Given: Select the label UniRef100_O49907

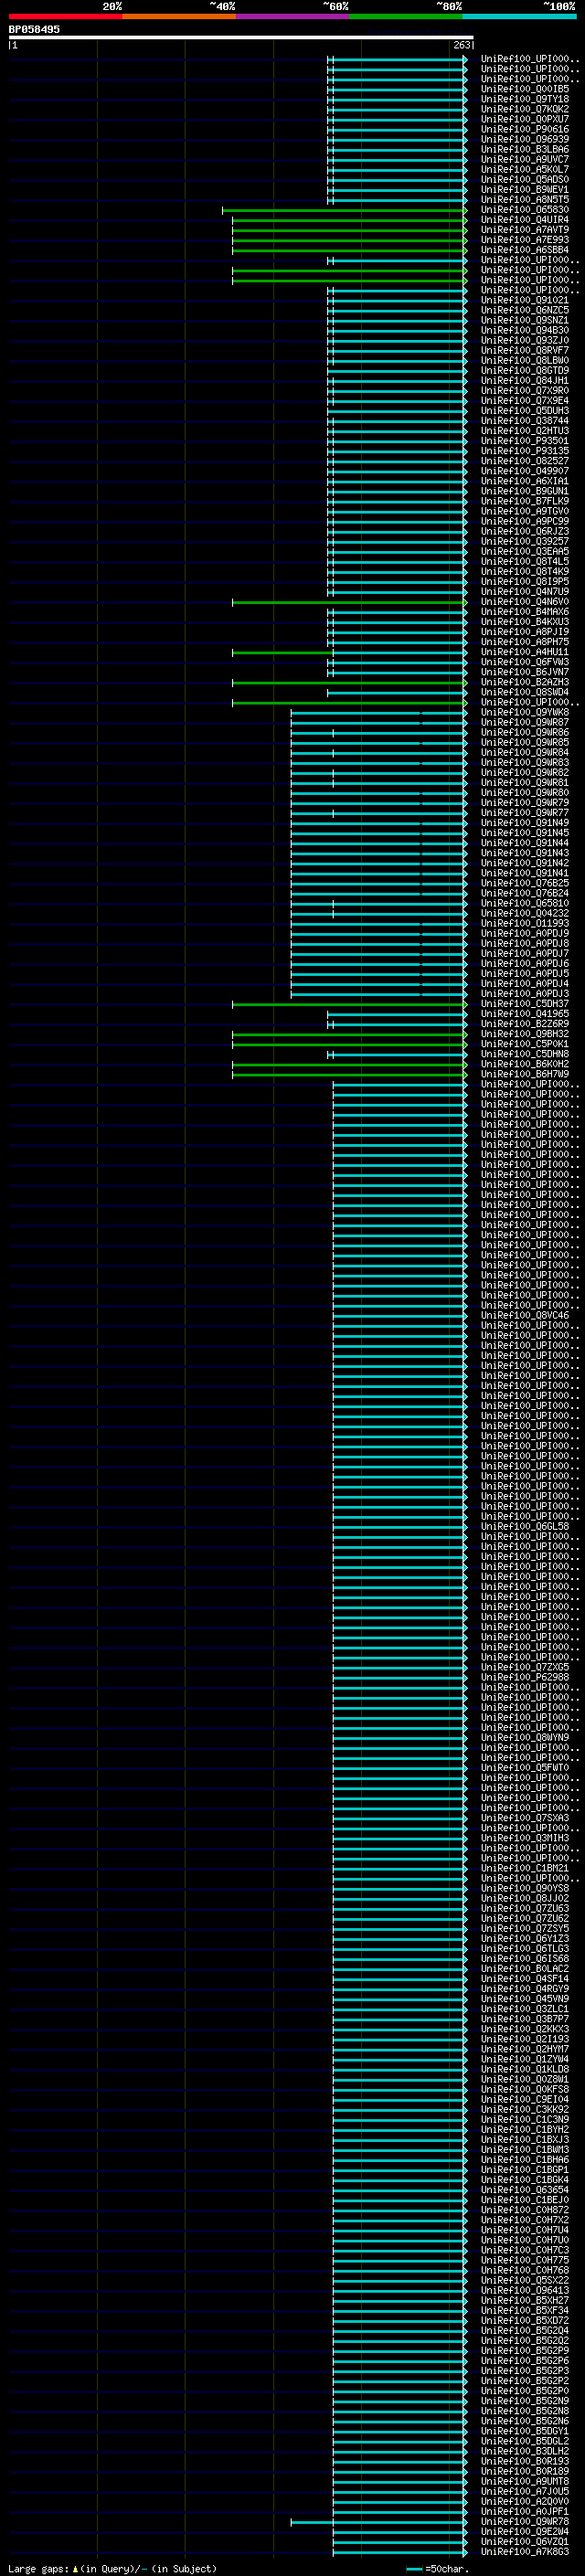Looking at the screenshot, I should (x=524, y=471).
